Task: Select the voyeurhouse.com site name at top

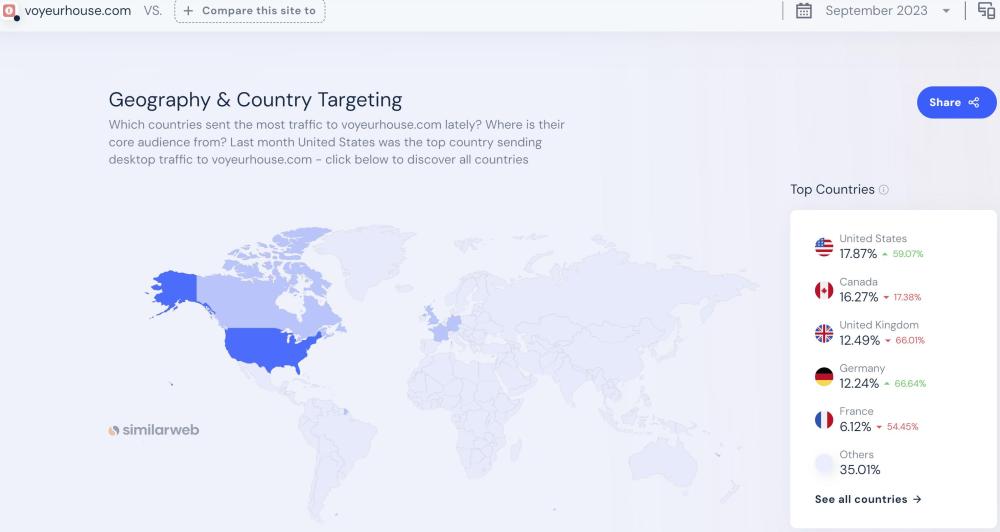Action: 78,11
